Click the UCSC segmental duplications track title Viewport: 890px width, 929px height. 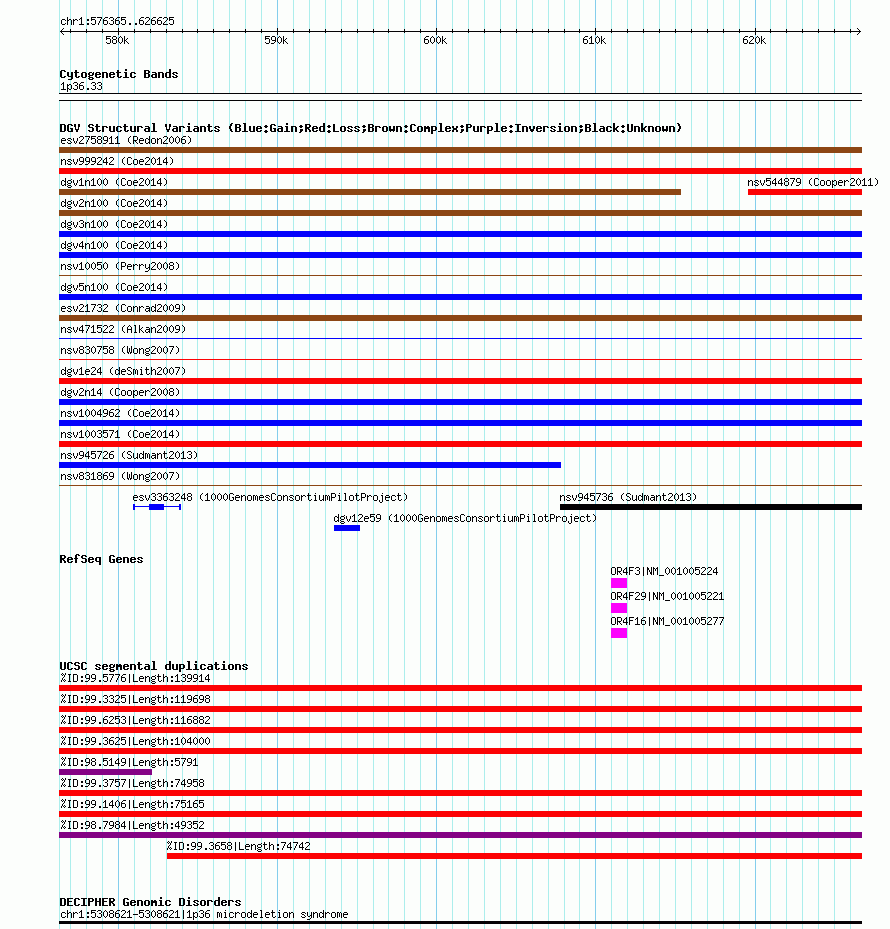click(153, 666)
